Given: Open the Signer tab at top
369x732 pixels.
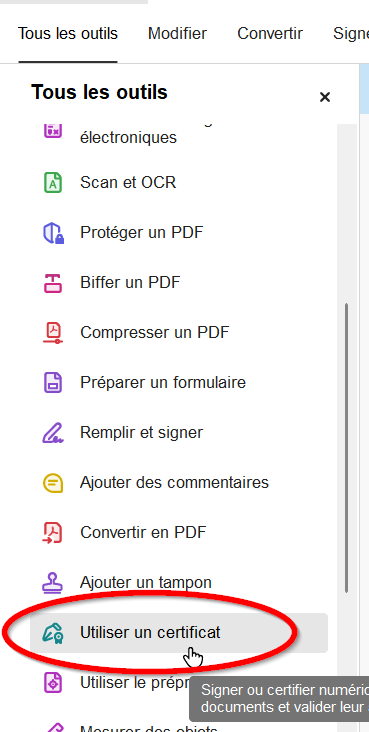Looking at the screenshot, I should (351, 34).
